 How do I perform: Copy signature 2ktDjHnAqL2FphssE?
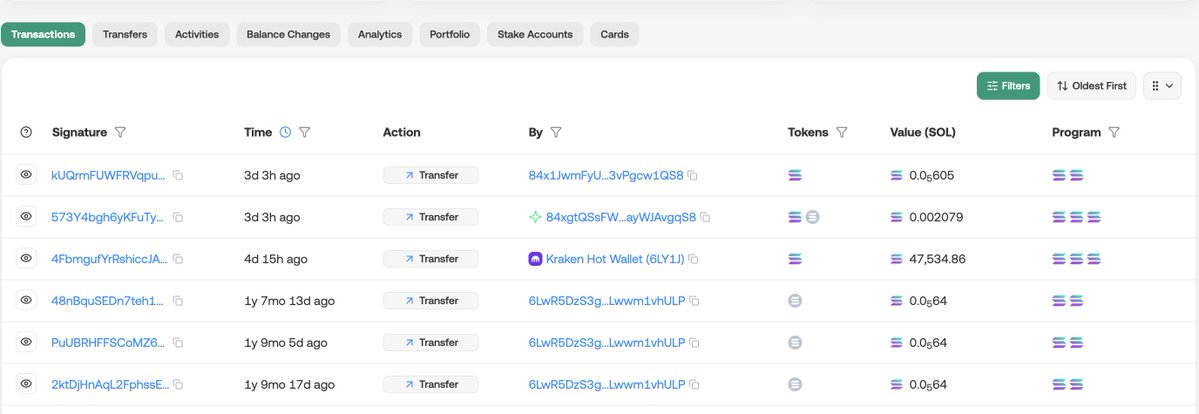(178, 384)
